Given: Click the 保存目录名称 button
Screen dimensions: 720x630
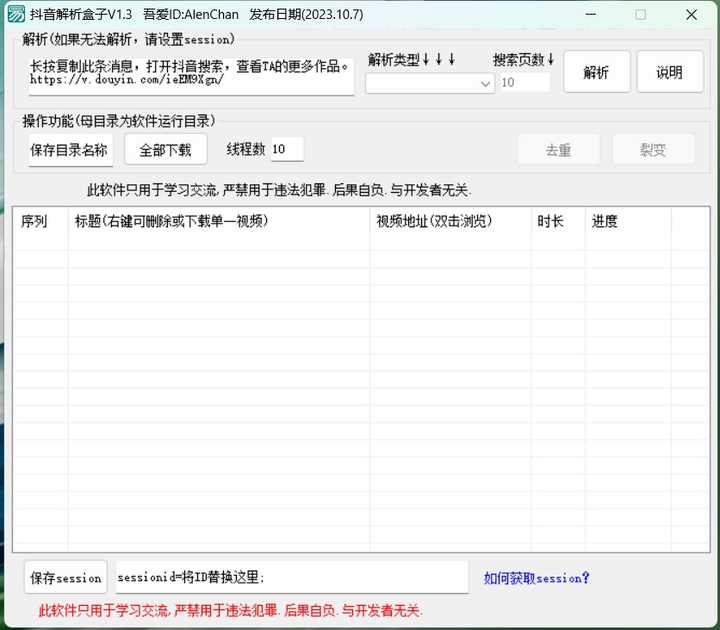Looking at the screenshot, I should tap(71, 150).
